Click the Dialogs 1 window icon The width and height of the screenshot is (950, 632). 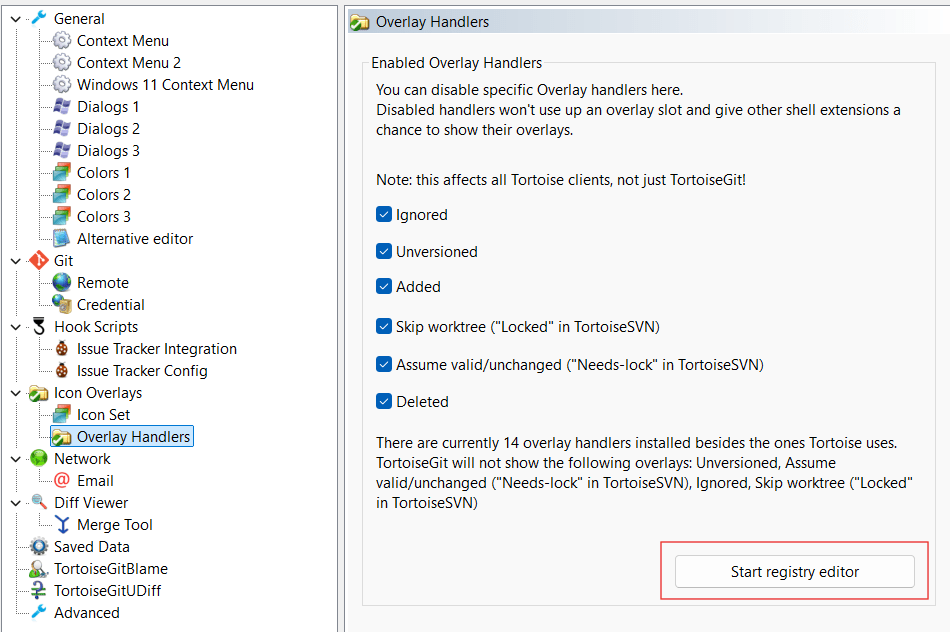click(x=62, y=107)
